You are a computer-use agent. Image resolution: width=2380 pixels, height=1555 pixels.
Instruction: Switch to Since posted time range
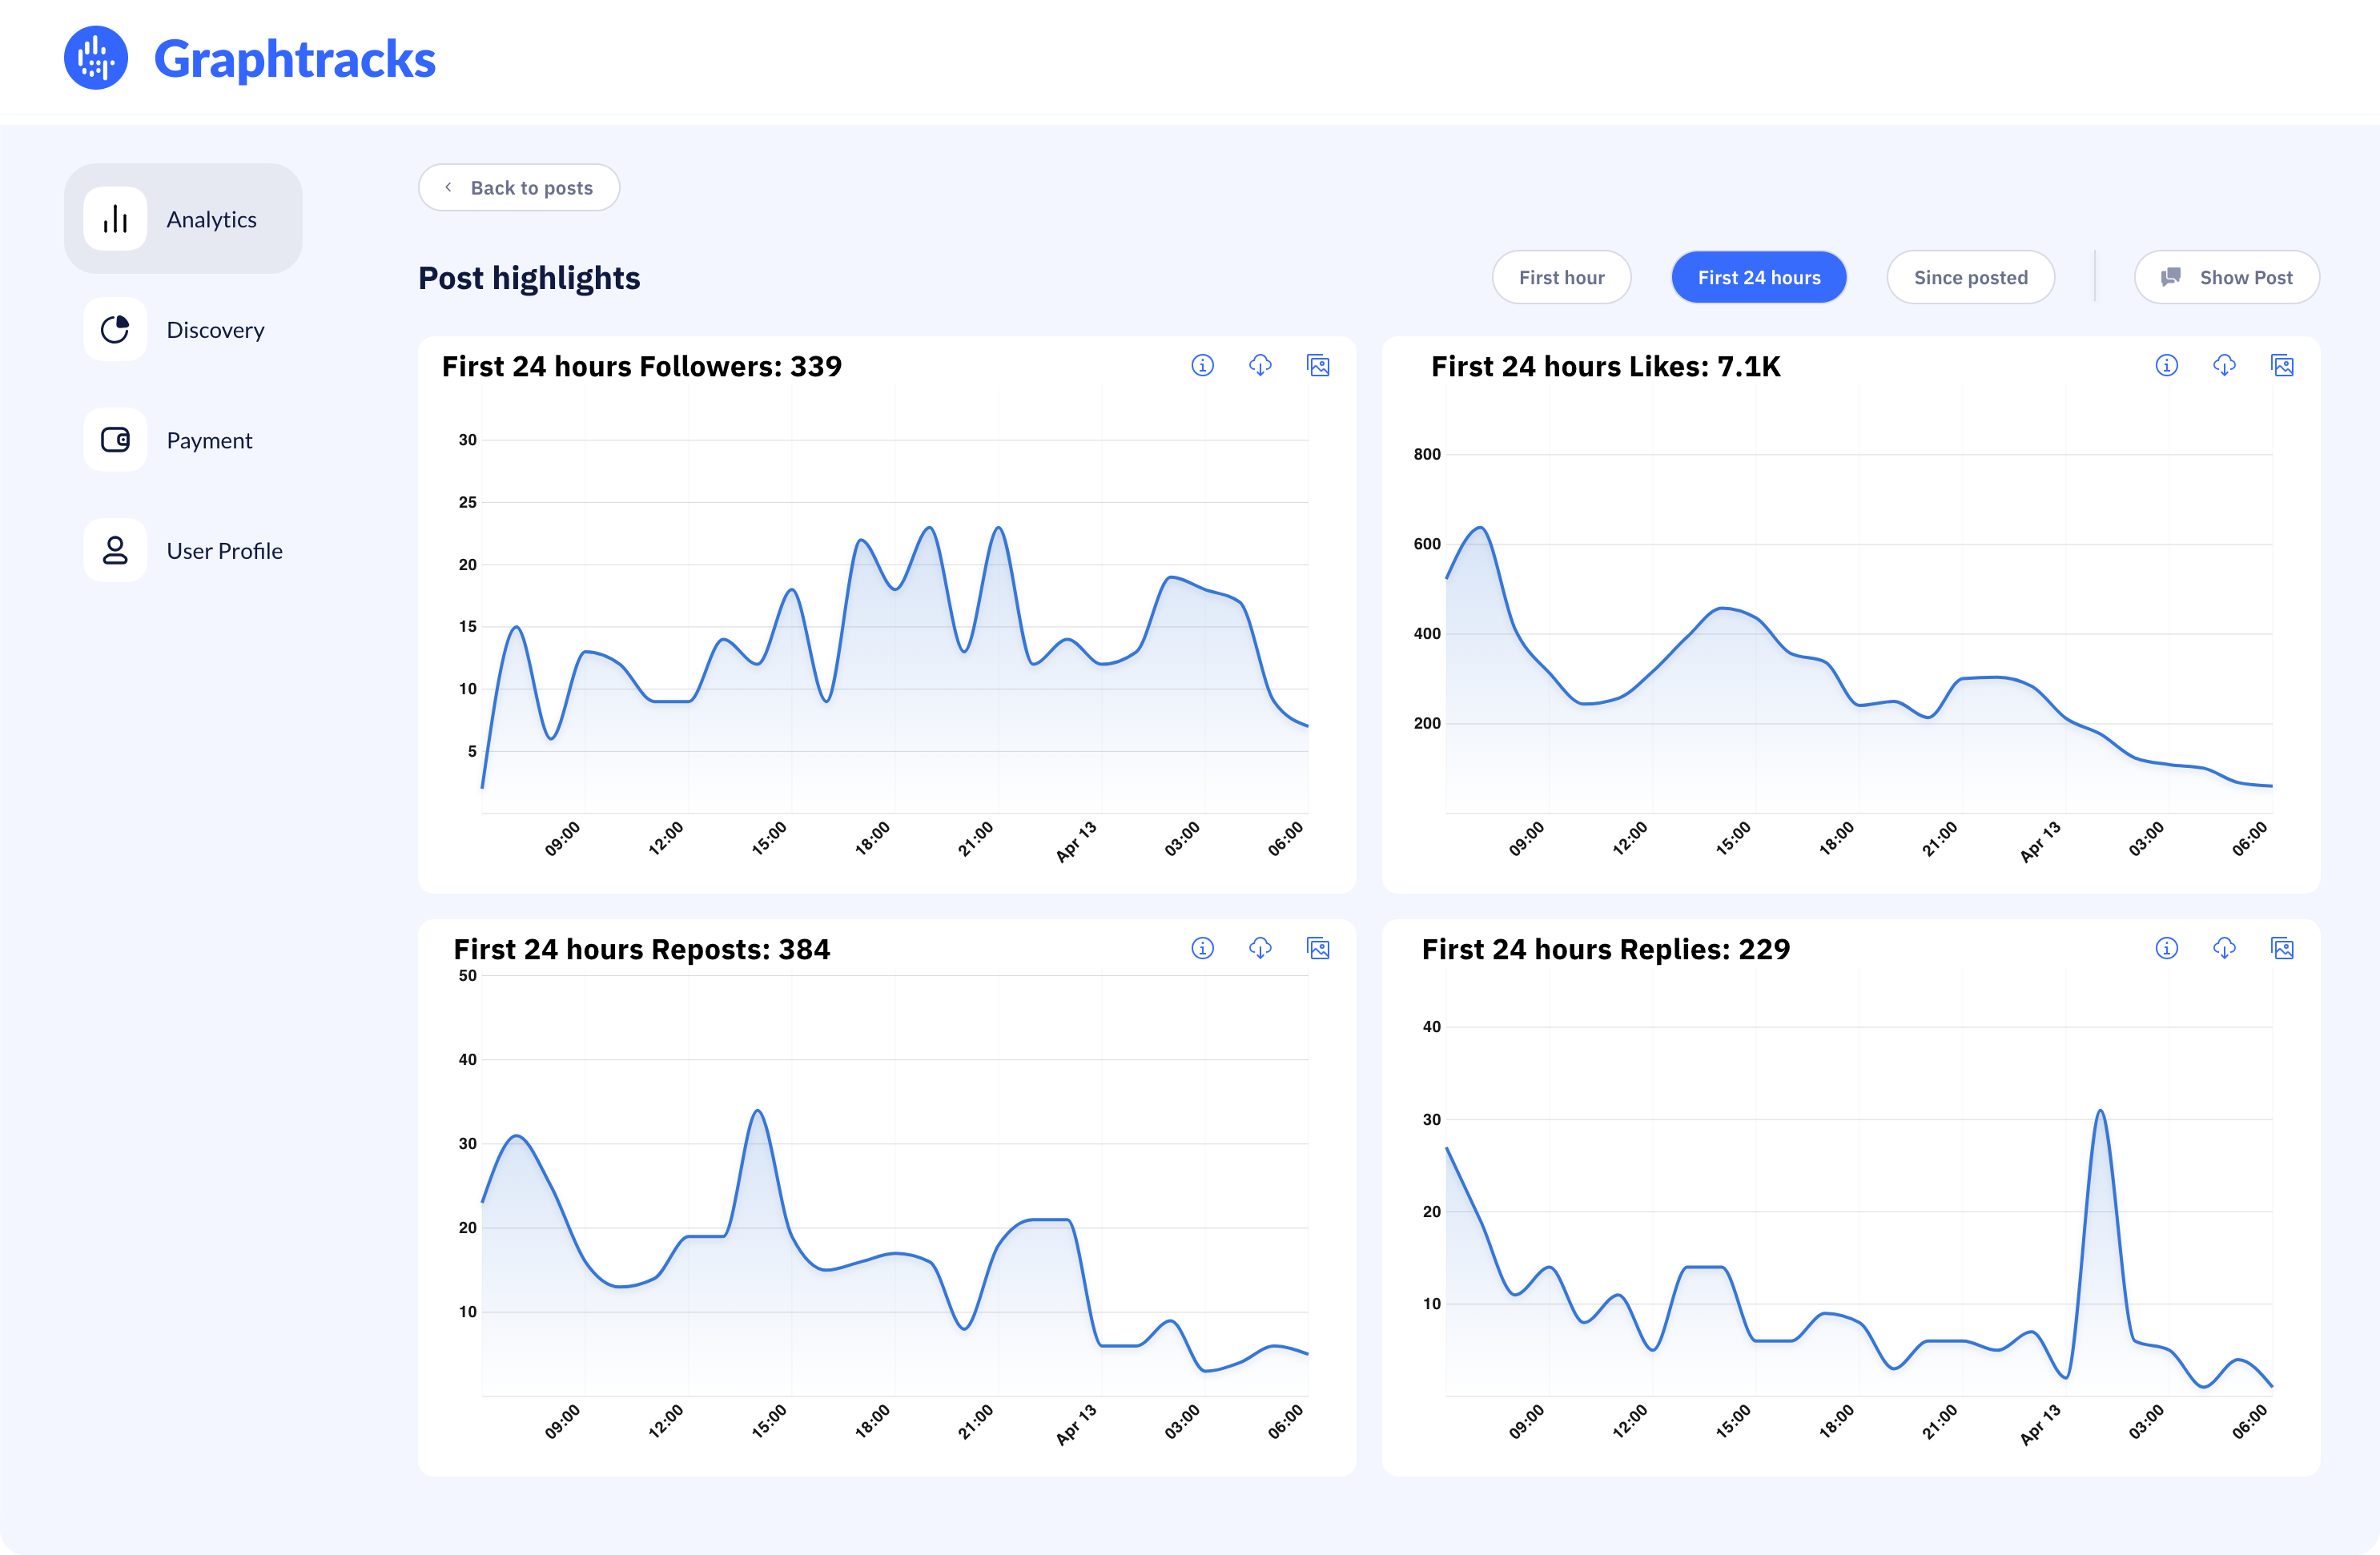(x=1970, y=277)
